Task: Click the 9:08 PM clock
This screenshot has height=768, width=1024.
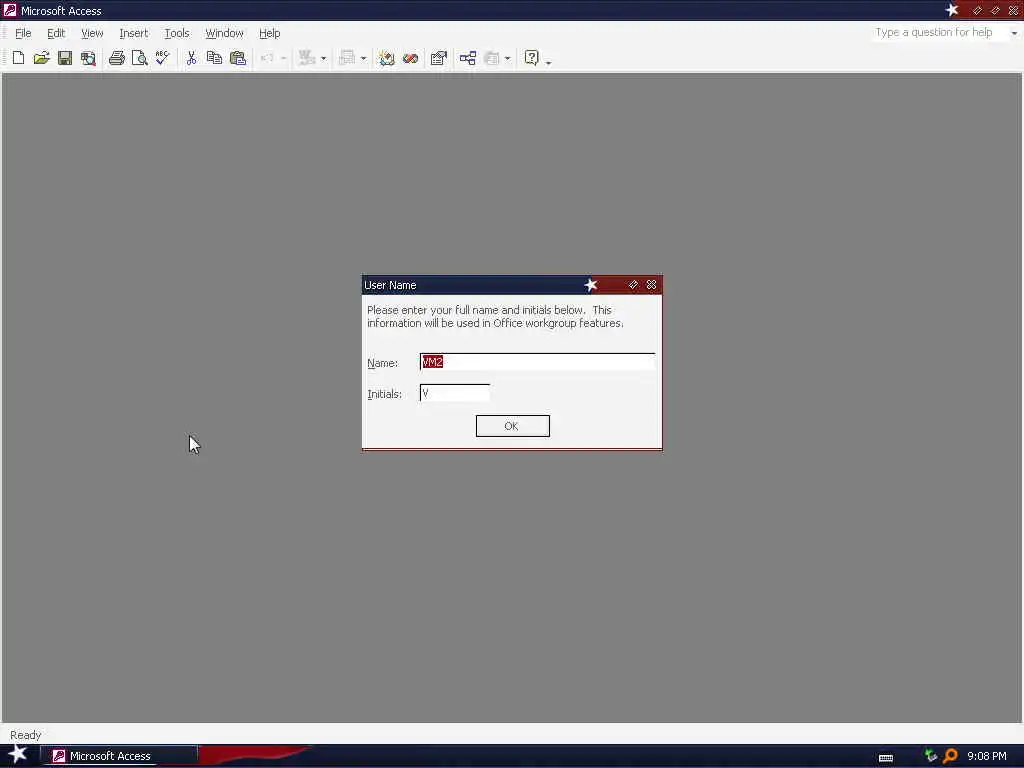Action: [987, 756]
